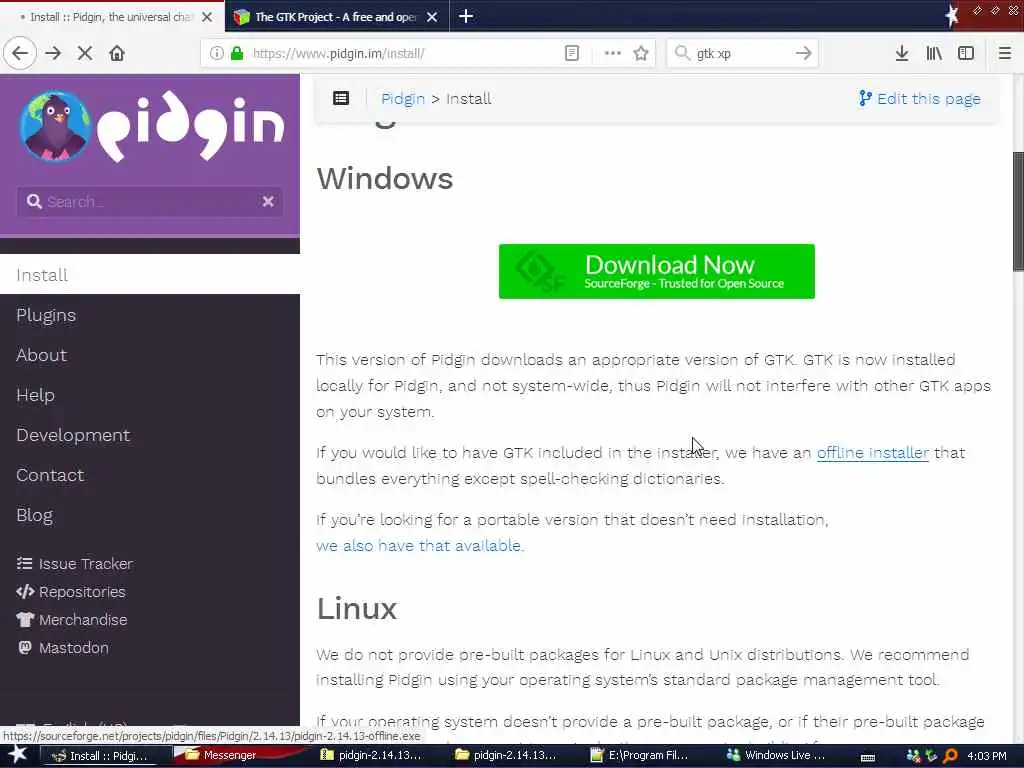Switch to The GTK Project tab
The width and height of the screenshot is (1024, 768).
pos(336,17)
